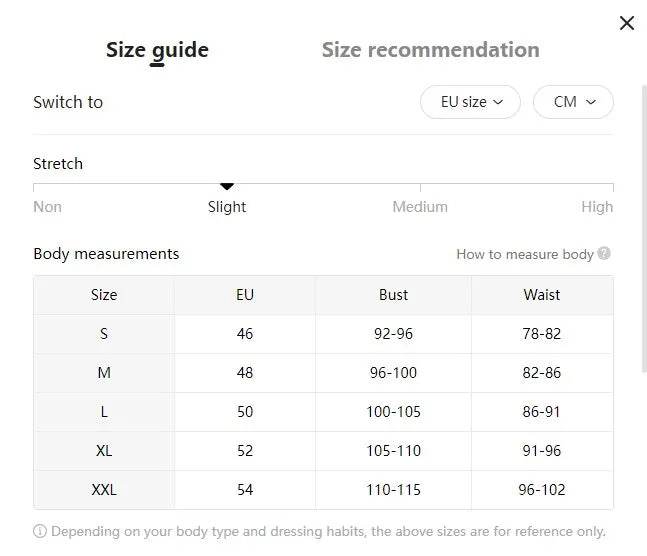The height and width of the screenshot is (556, 647).
Task: Open the How to measure body link
Action: 525,254
